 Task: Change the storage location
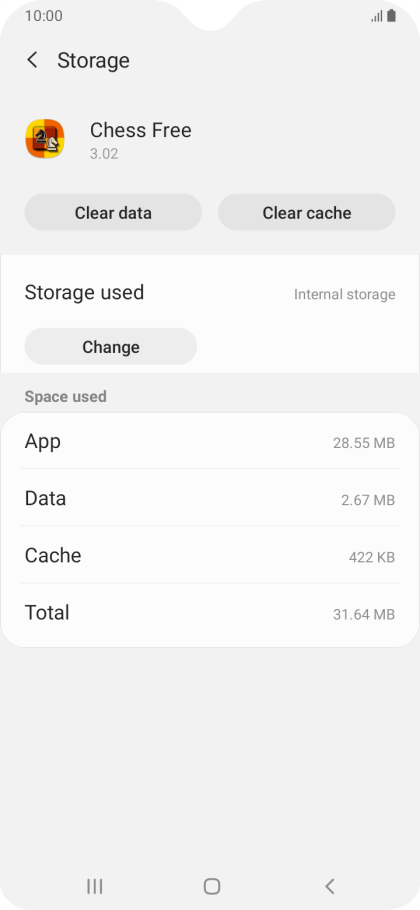pos(111,346)
